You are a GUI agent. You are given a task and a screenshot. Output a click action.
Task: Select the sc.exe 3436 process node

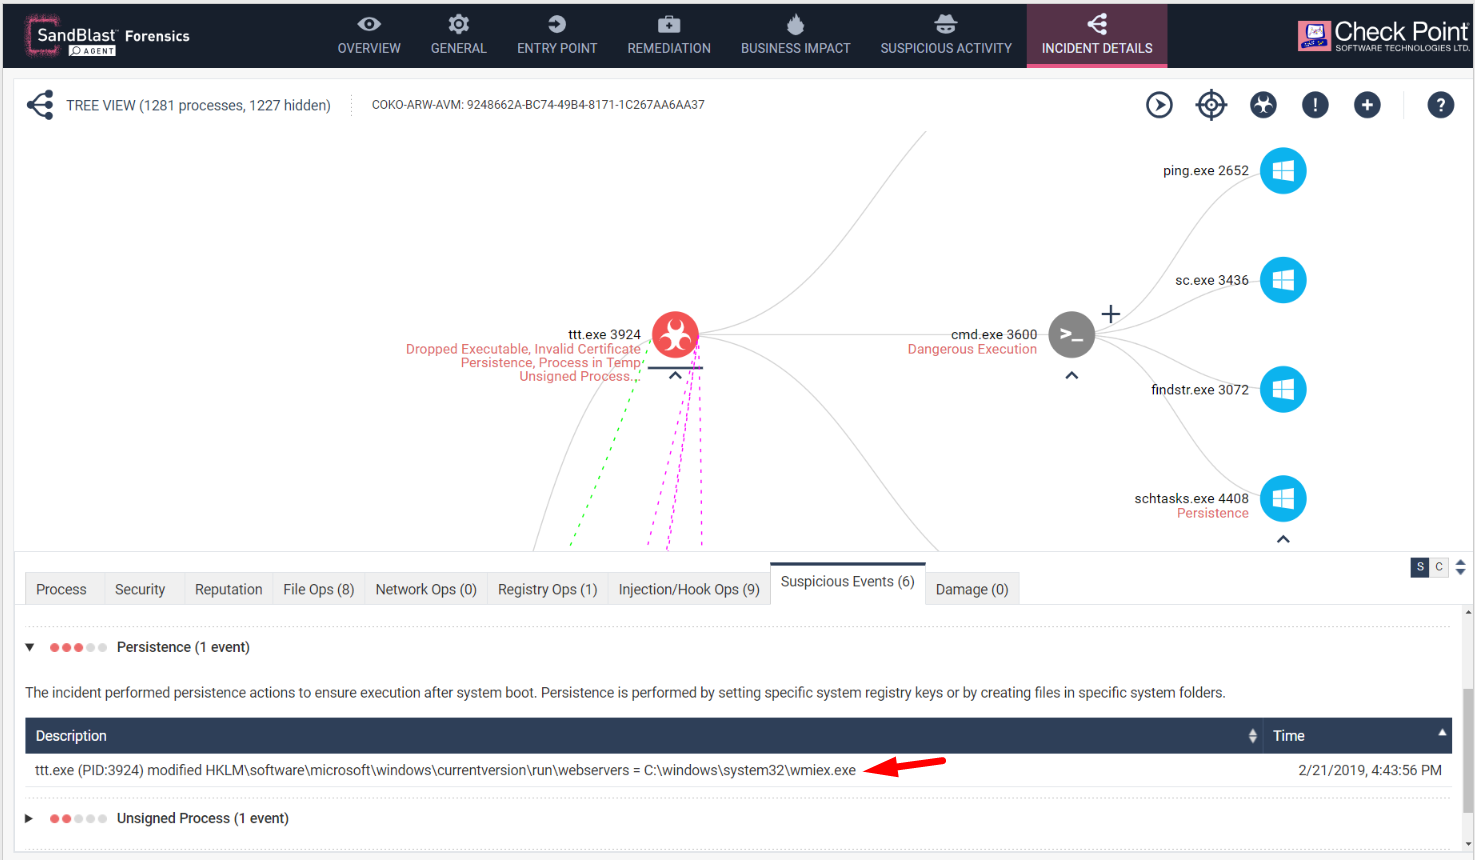point(1283,280)
